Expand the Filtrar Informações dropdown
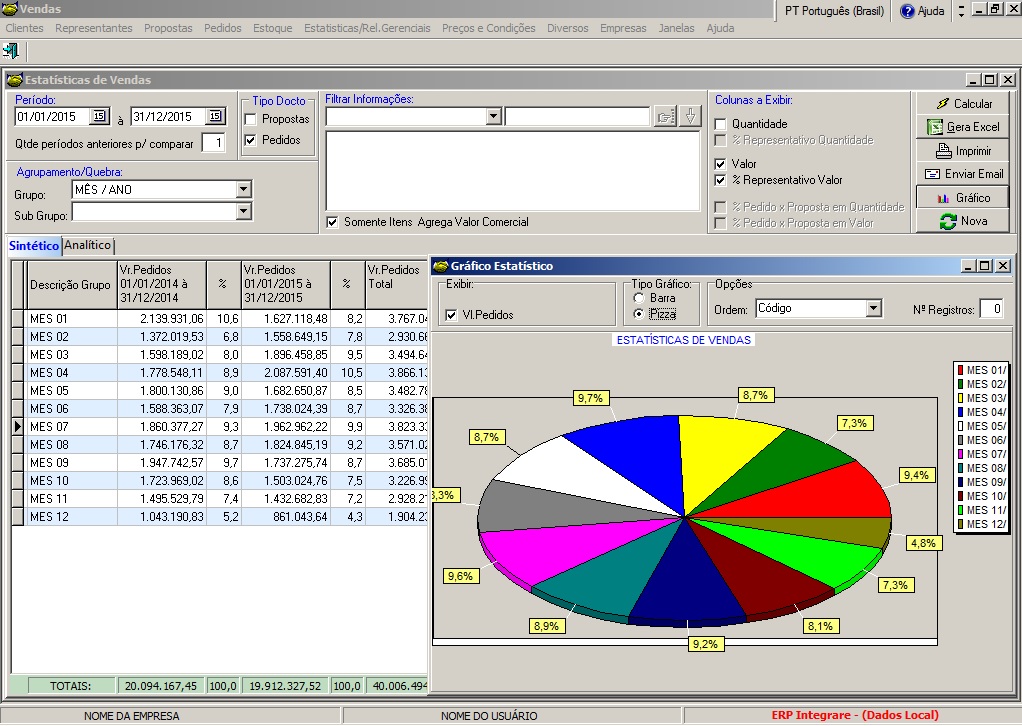1022x726 pixels. click(x=492, y=117)
